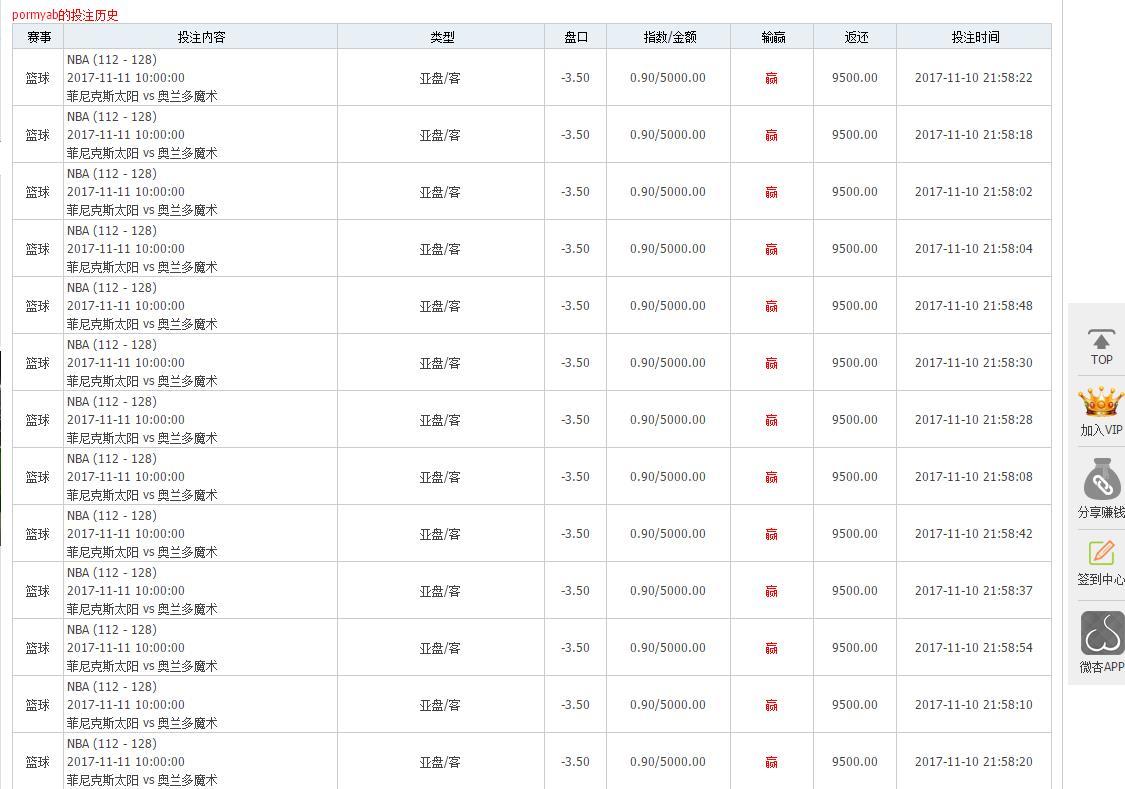The width and height of the screenshot is (1125, 789).
Task: Select the 类型 column header
Action: pyautogui.click(x=442, y=37)
